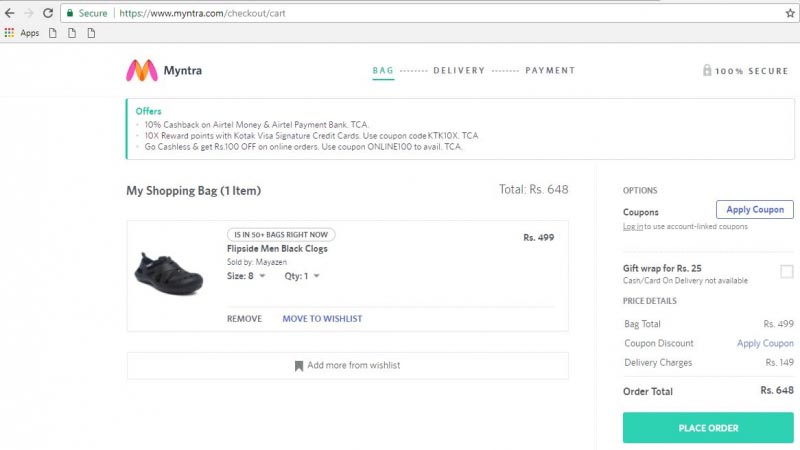Click Apply Coupon link in Price Details
Image resolution: width=800 pixels, height=450 pixels.
(x=765, y=343)
